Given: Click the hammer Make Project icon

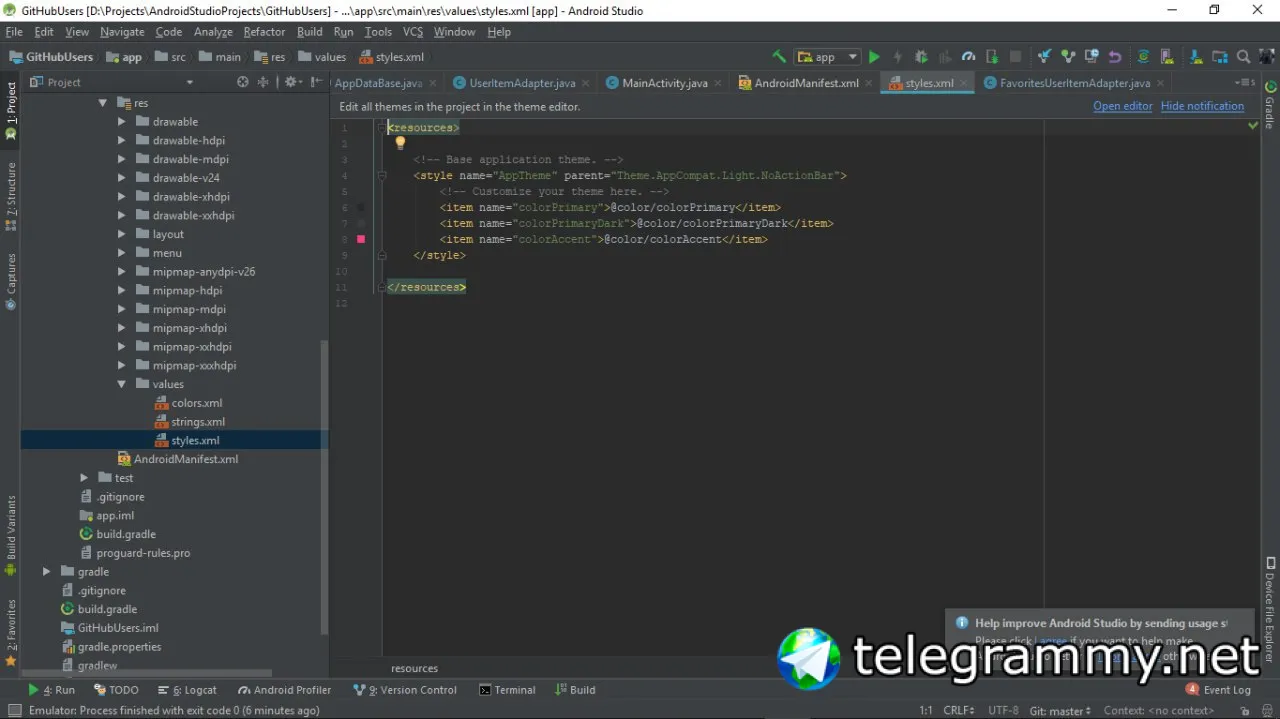Looking at the screenshot, I should tap(779, 57).
